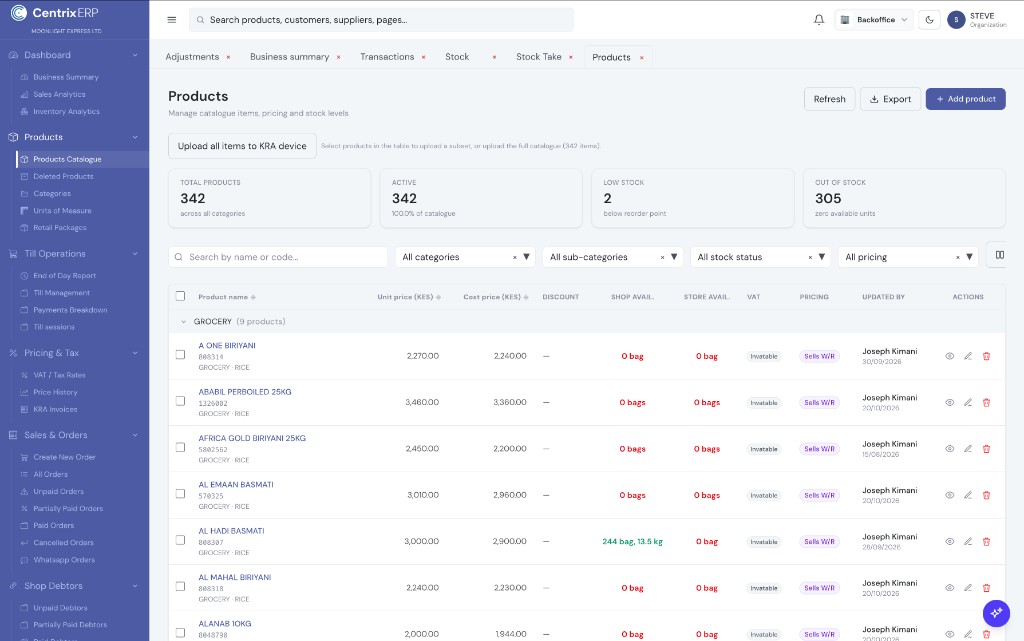This screenshot has height=641, width=1024.
Task: Sort by Cost price column
Action: coord(496,297)
